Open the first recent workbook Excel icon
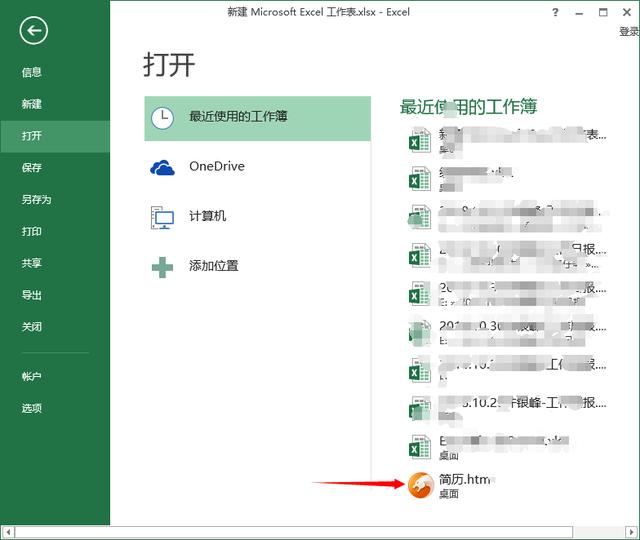 [420, 140]
